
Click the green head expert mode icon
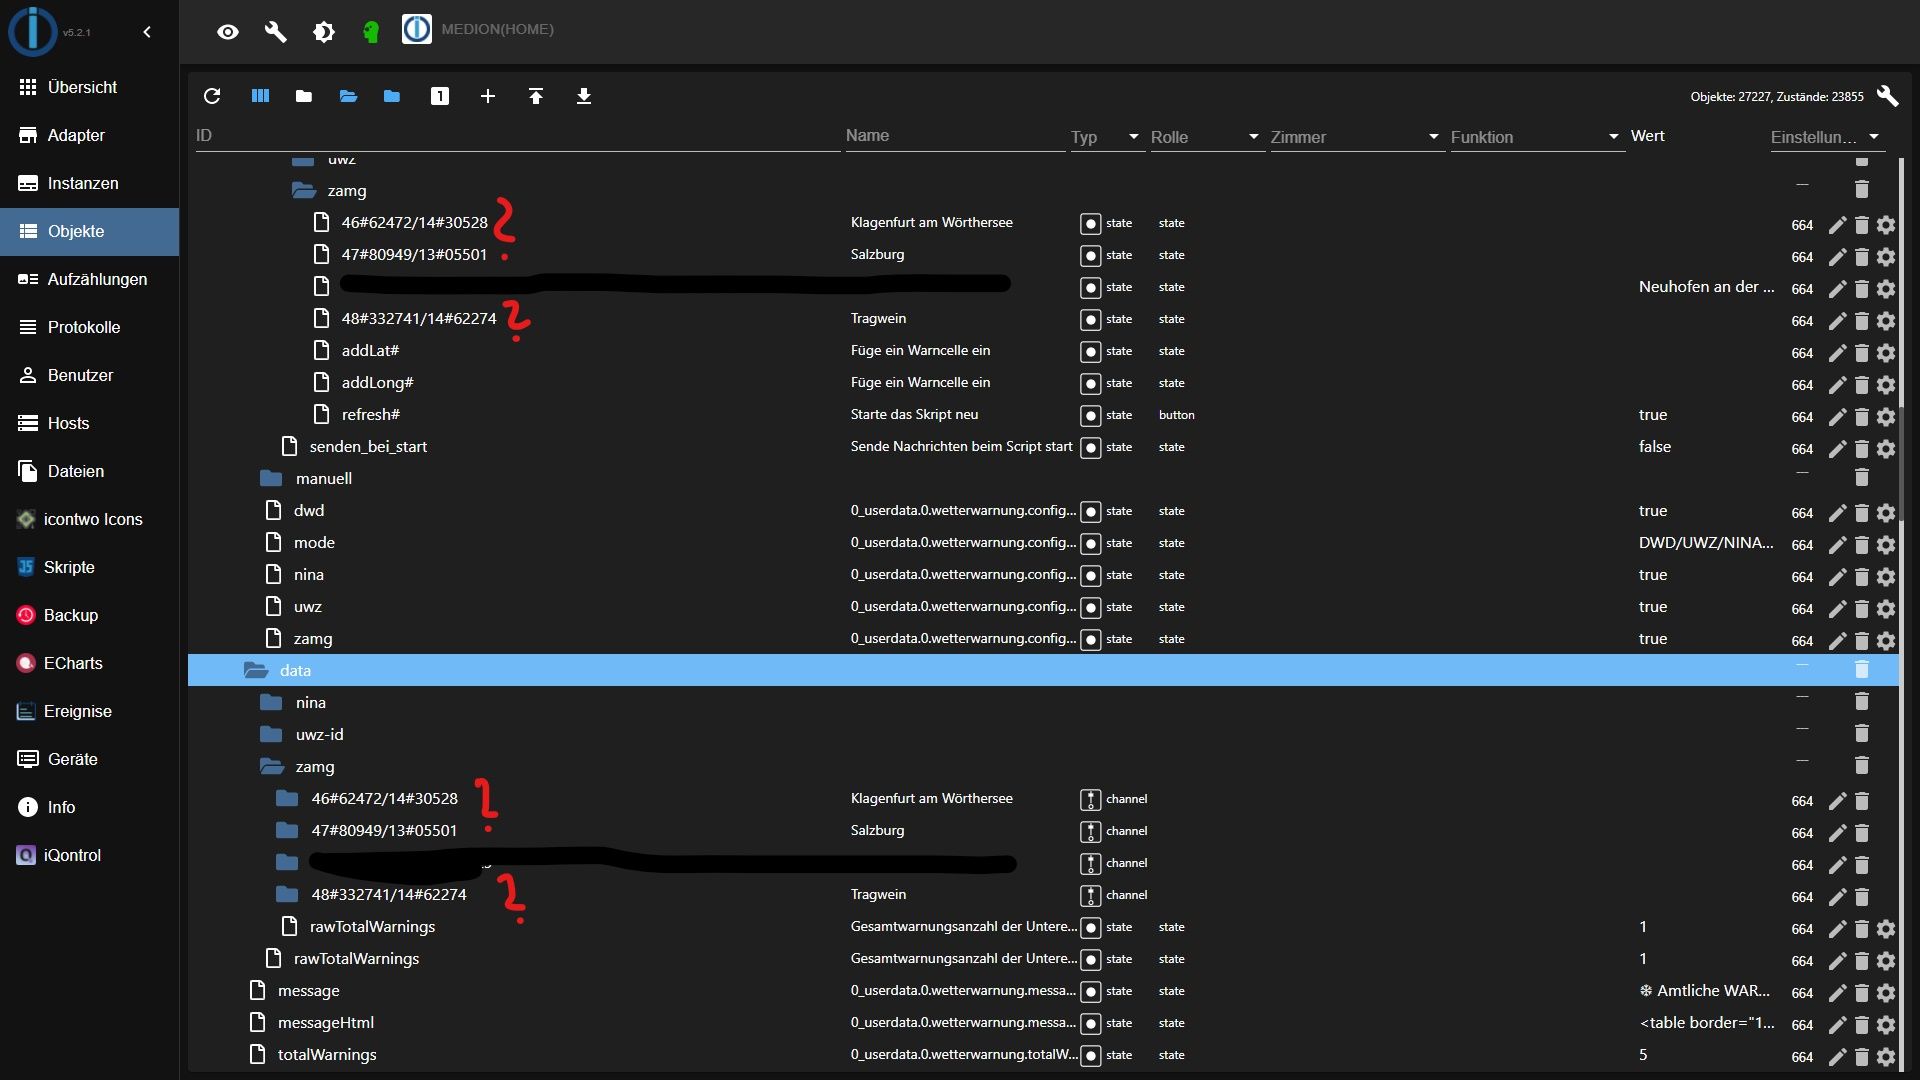point(371,32)
